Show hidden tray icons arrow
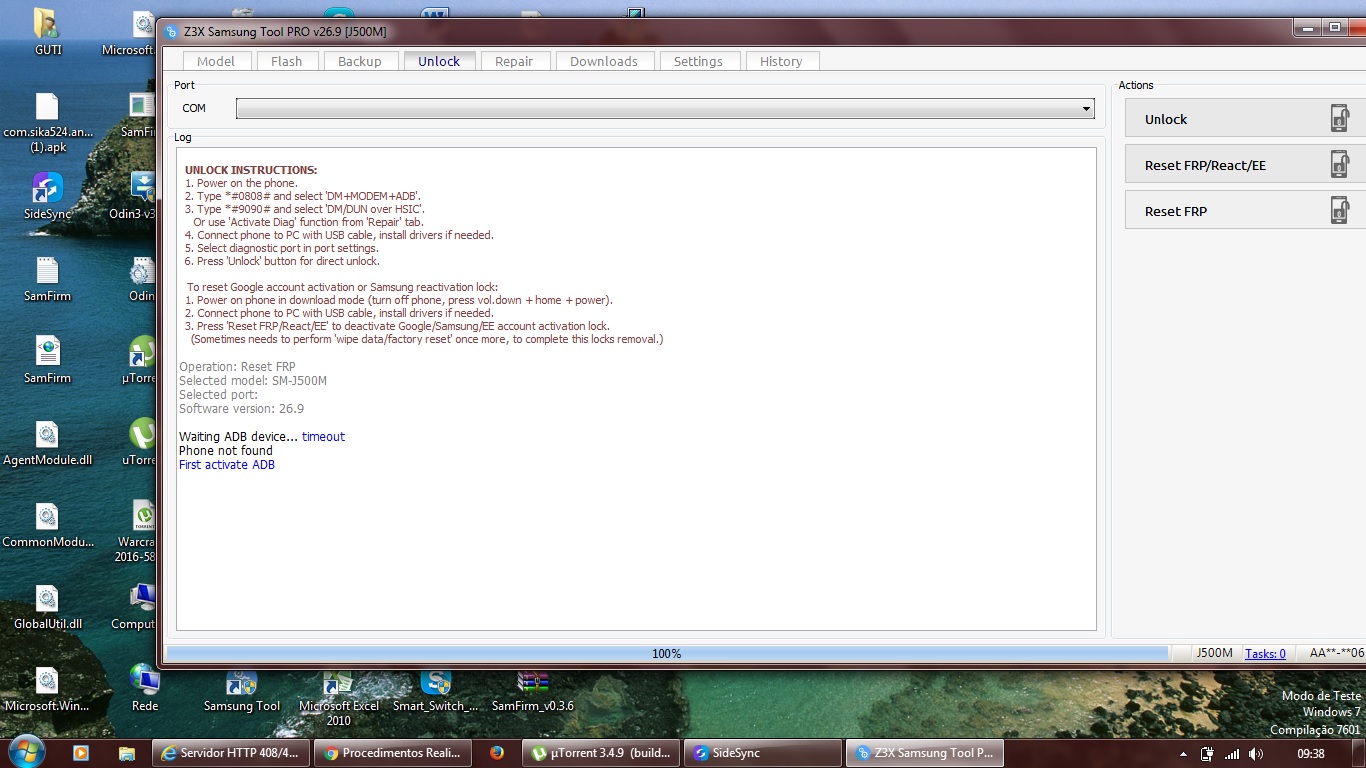The height and width of the screenshot is (768, 1366). tap(1184, 754)
